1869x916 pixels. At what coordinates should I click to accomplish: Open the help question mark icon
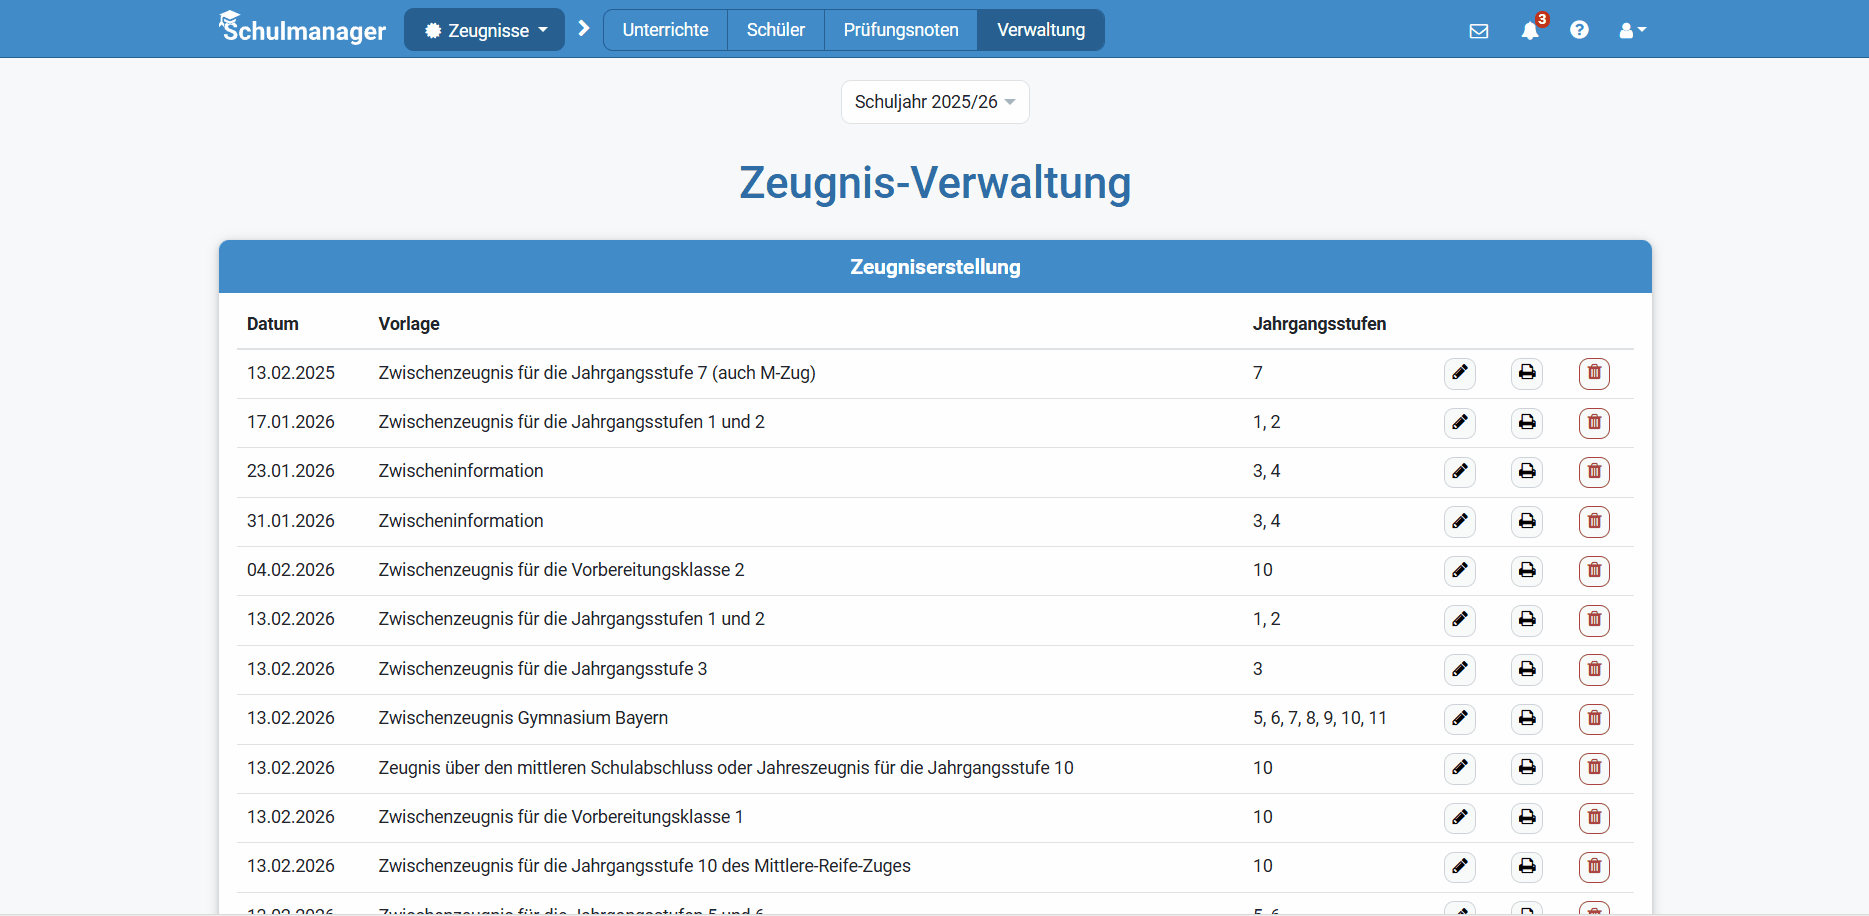tap(1580, 30)
